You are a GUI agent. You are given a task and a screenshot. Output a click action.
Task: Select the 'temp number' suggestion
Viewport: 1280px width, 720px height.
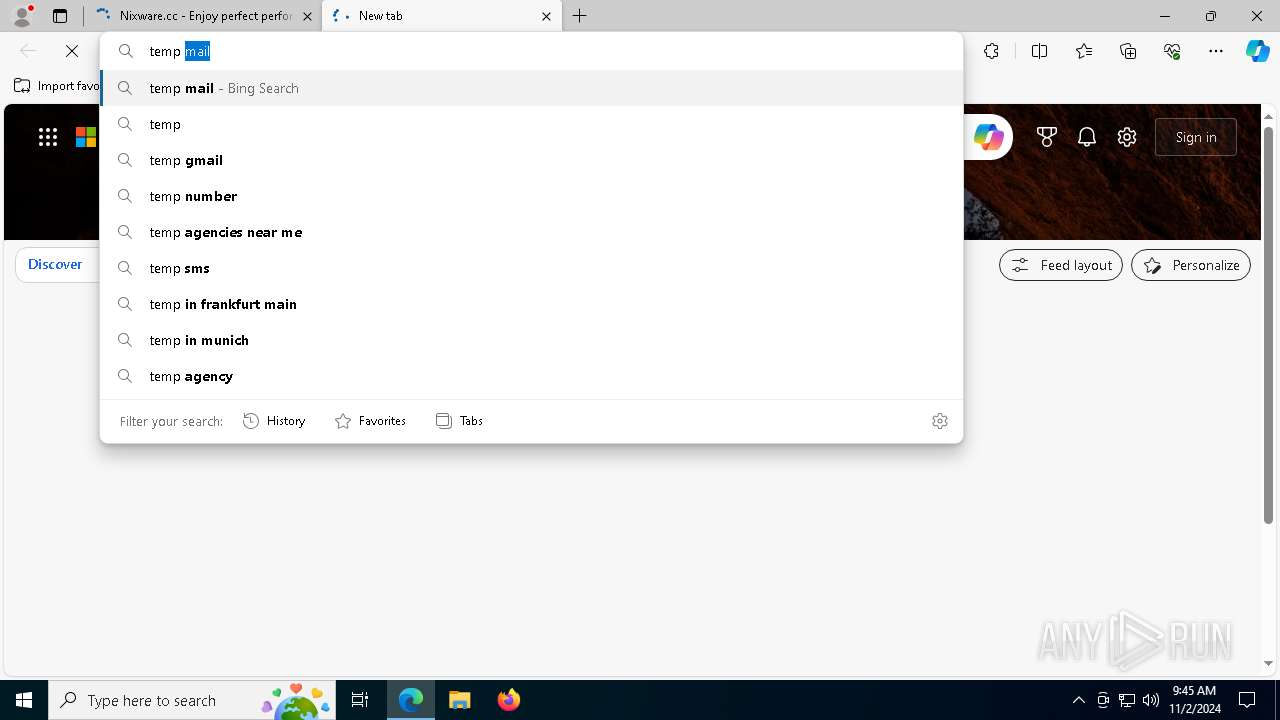(531, 196)
